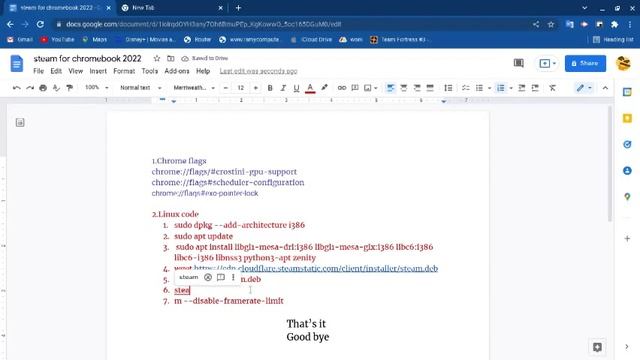Click the blue Share button
Viewport: 640px width, 360px height.
coord(585,63)
